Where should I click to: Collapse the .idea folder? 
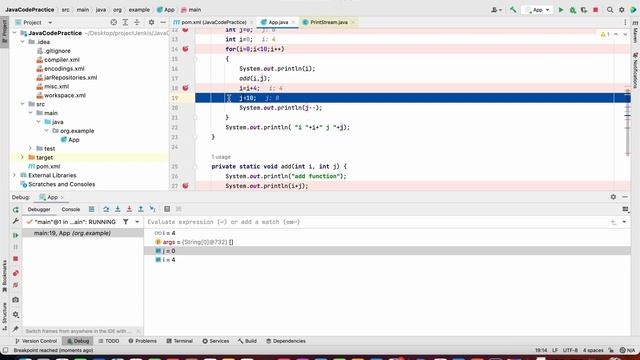click(22, 42)
